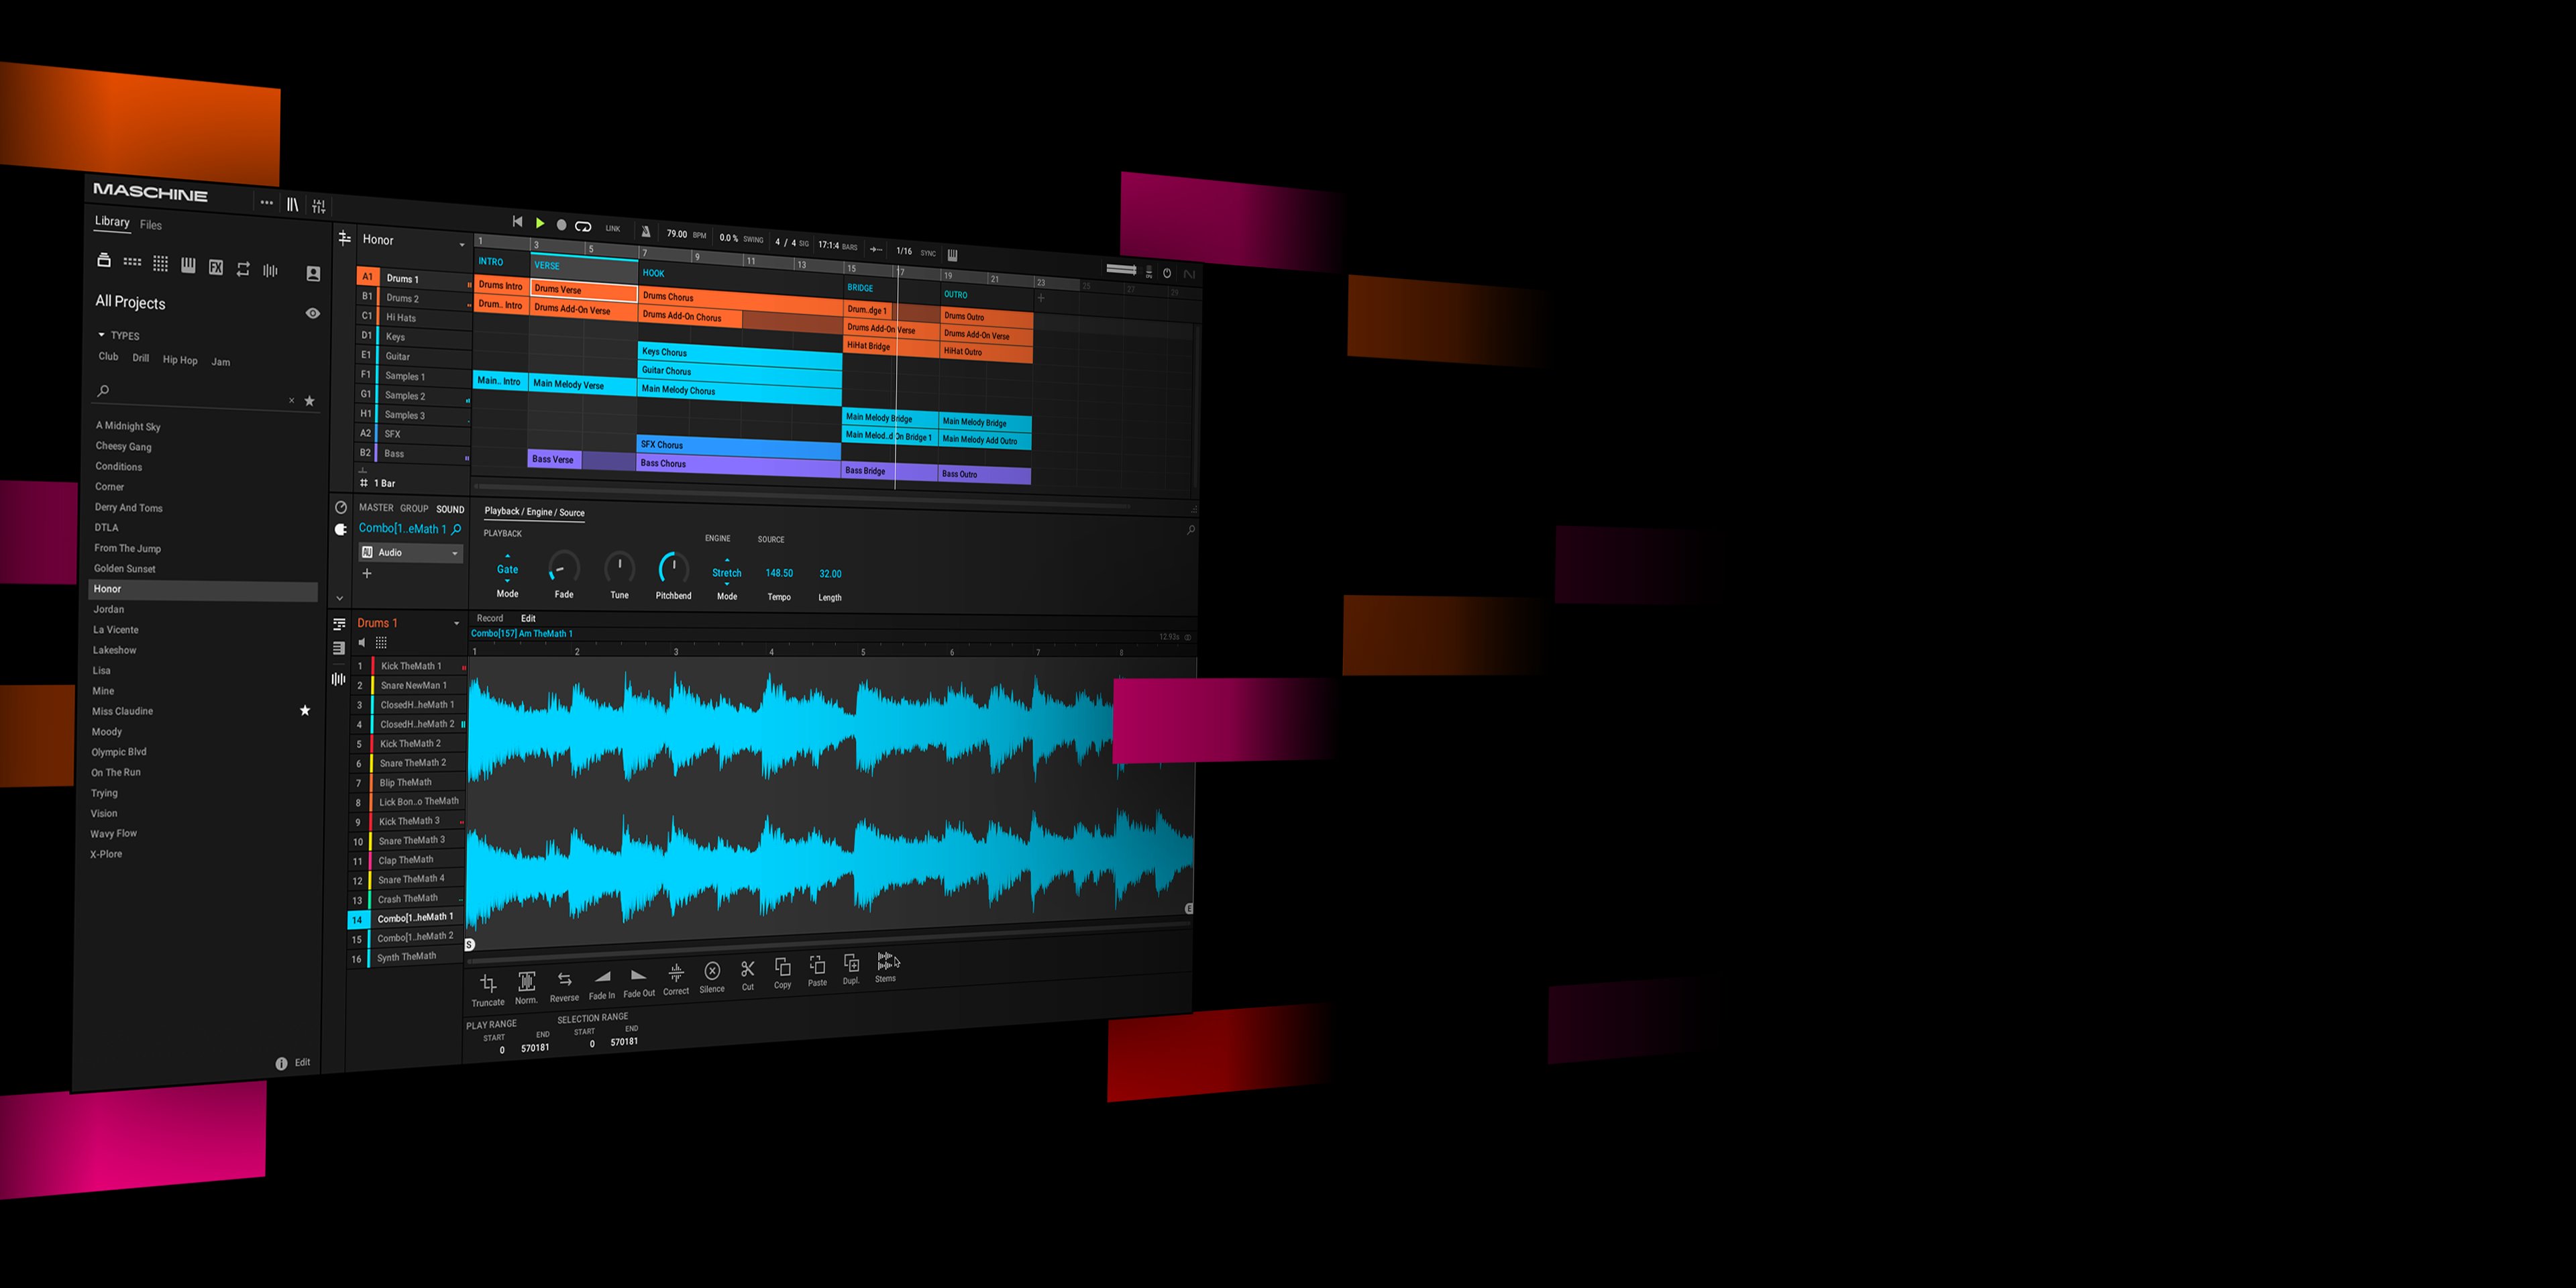
Task: Click the Hip Hop type tag
Action: (180, 360)
